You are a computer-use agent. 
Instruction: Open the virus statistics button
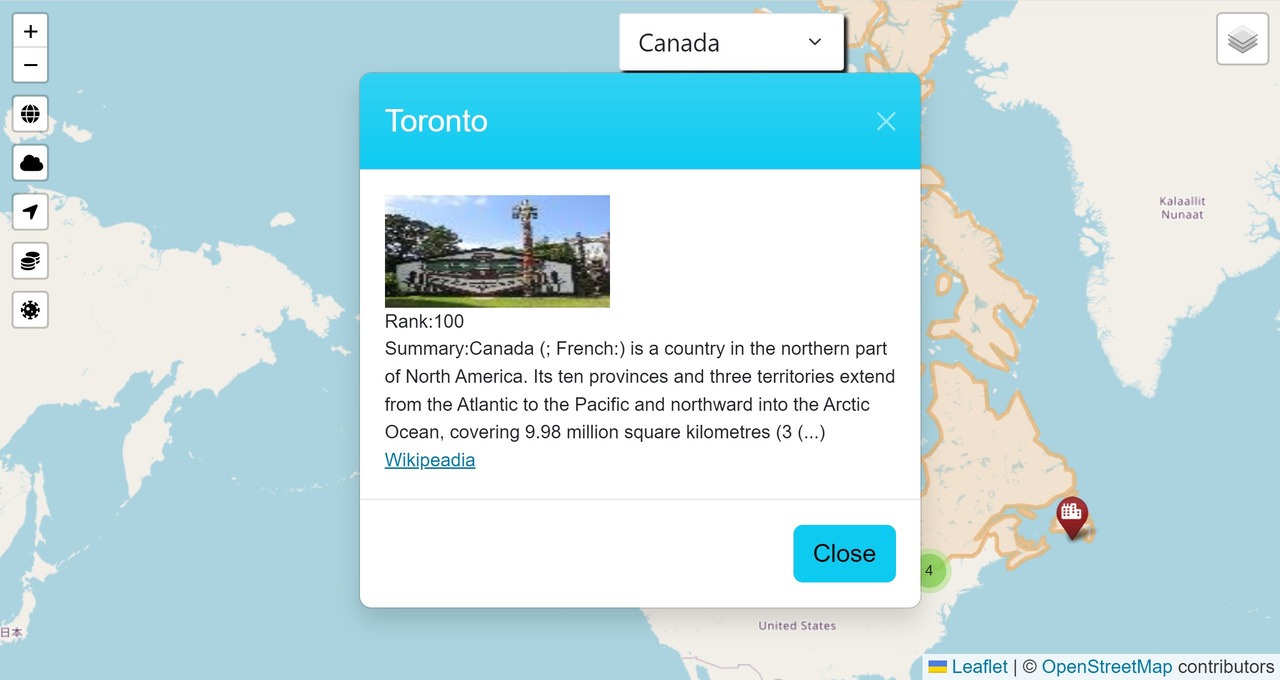30,310
